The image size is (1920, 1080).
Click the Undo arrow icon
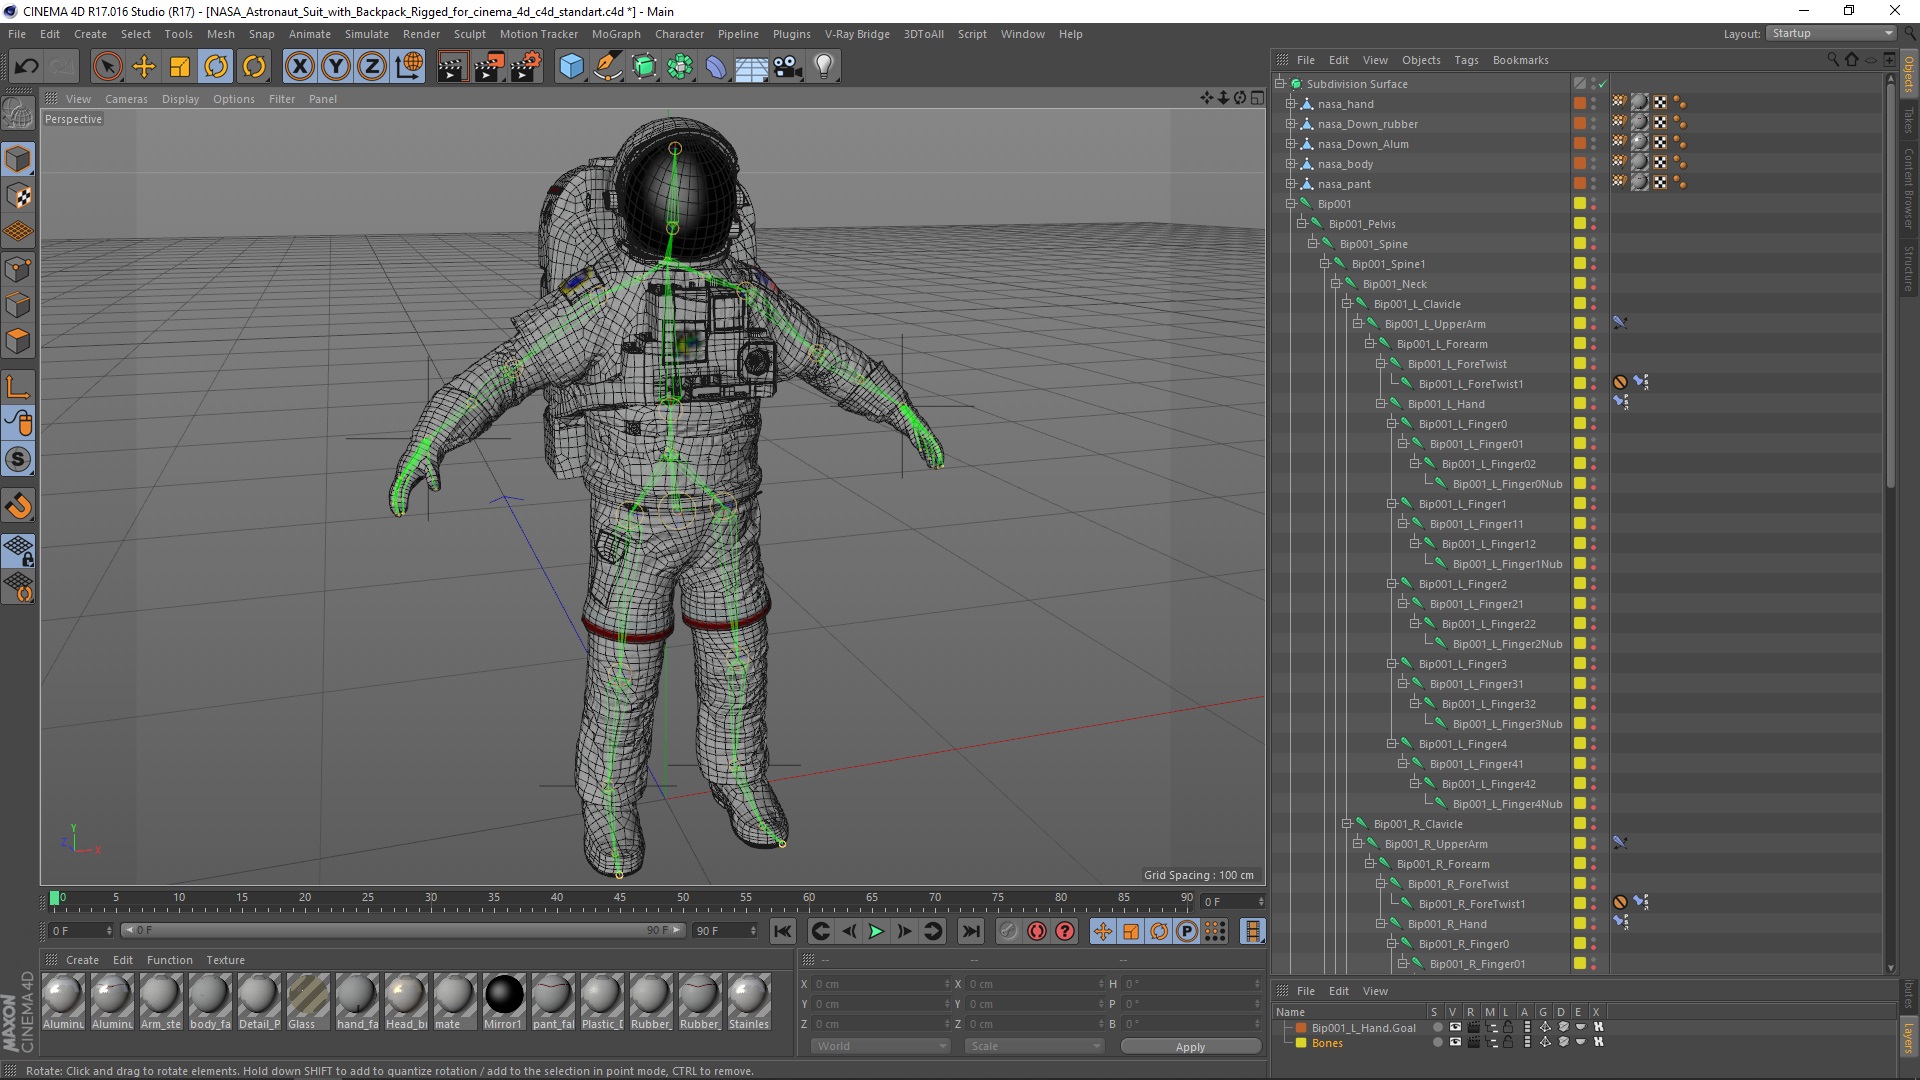(27, 67)
